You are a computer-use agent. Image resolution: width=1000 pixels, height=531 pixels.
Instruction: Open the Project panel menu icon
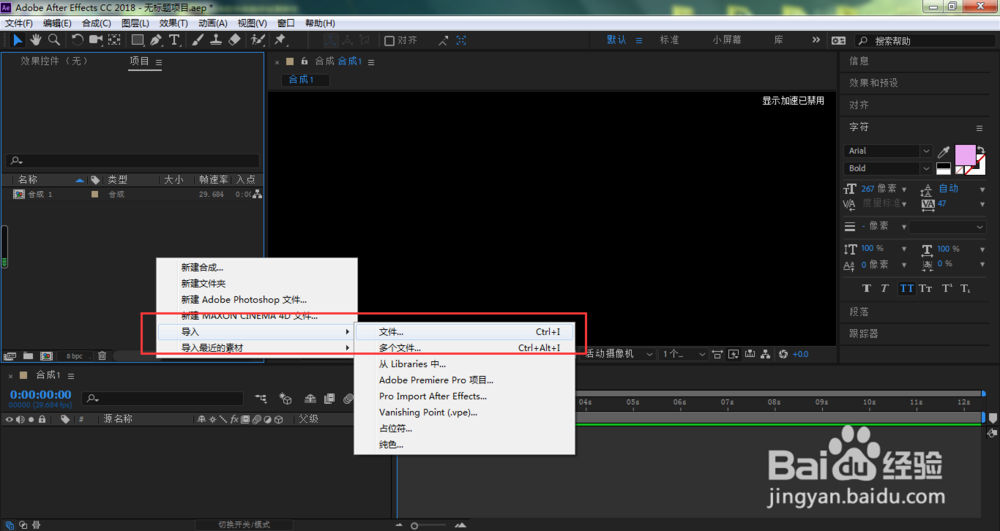[x=159, y=62]
